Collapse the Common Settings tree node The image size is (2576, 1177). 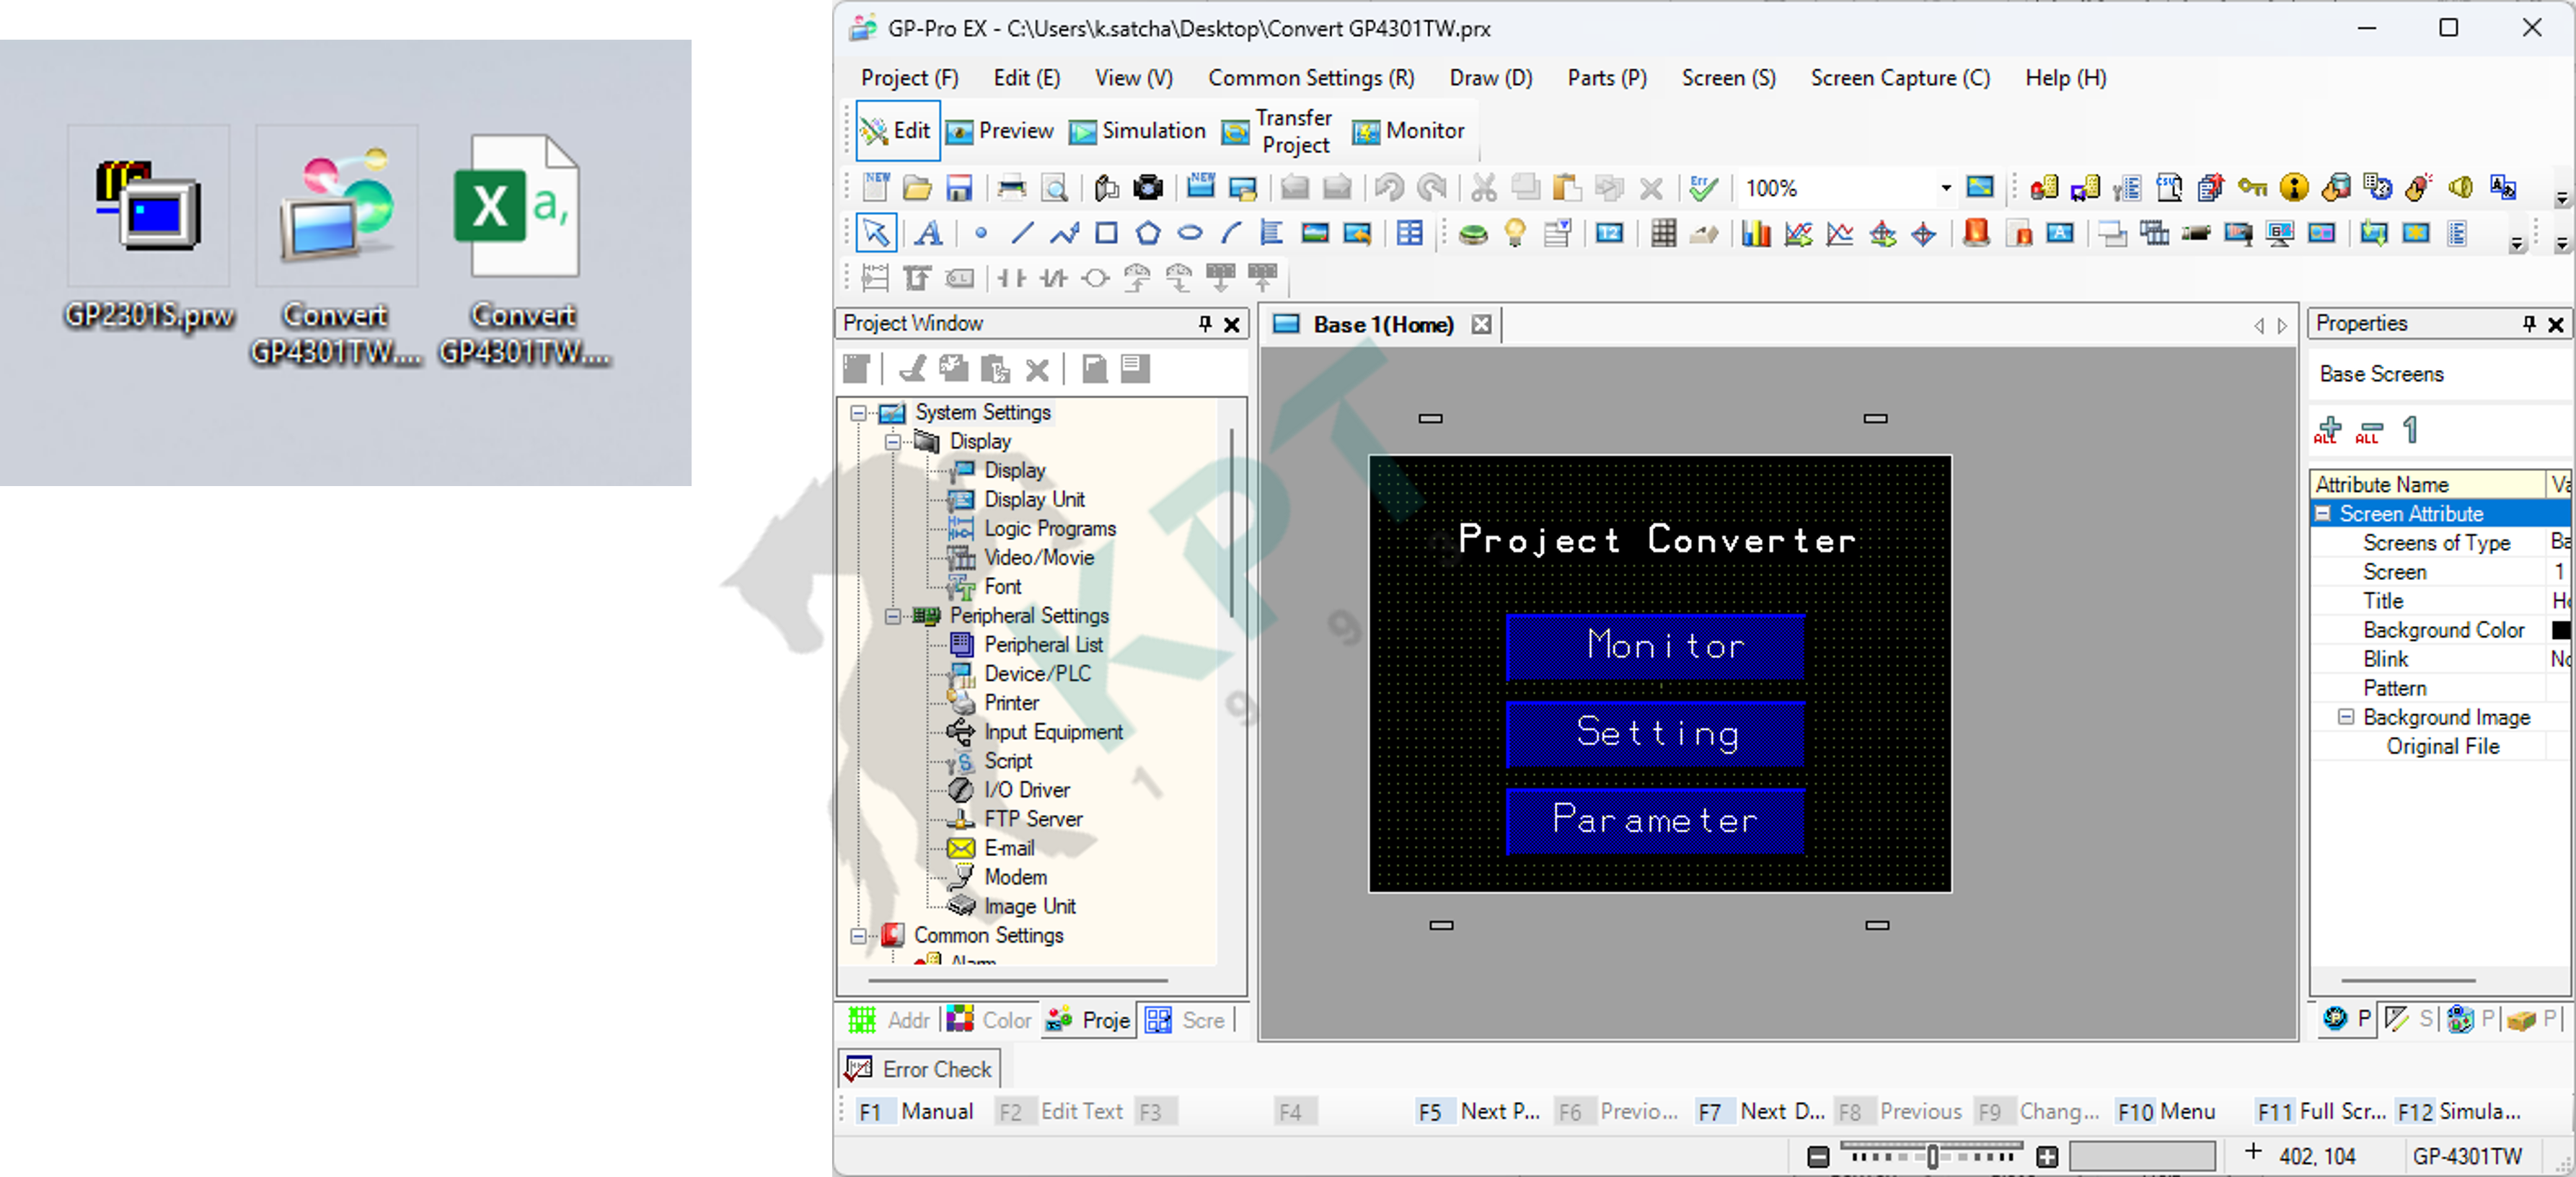point(858,936)
